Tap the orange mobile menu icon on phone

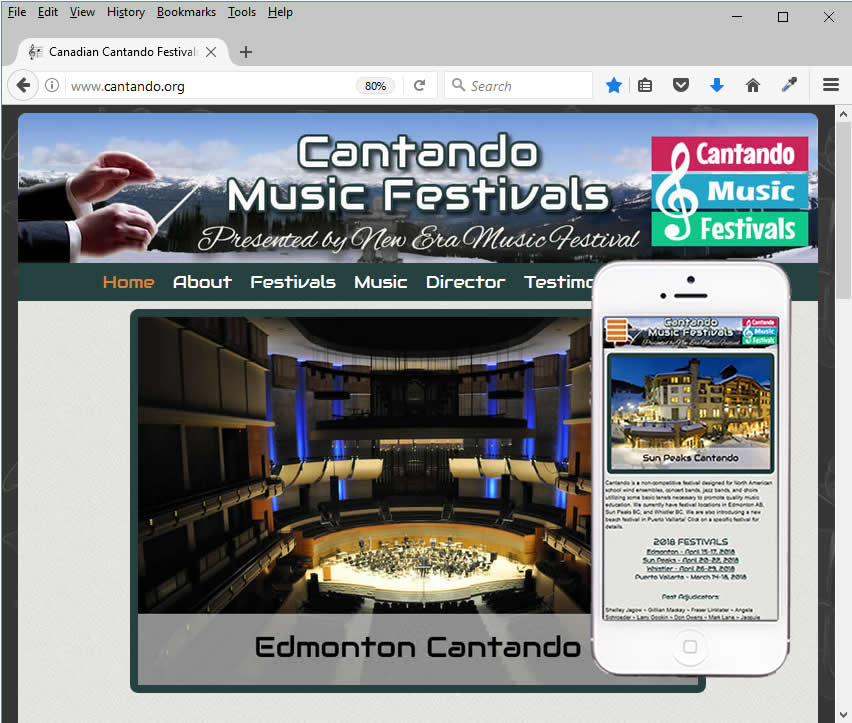(x=617, y=330)
